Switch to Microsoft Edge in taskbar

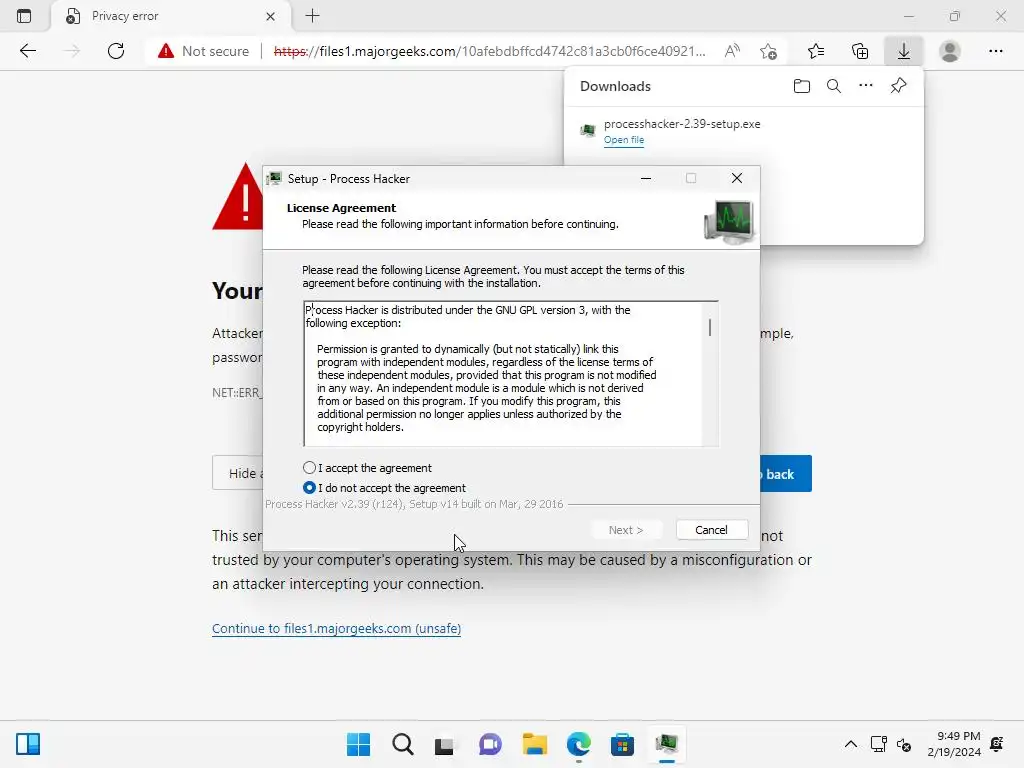pyautogui.click(x=579, y=744)
